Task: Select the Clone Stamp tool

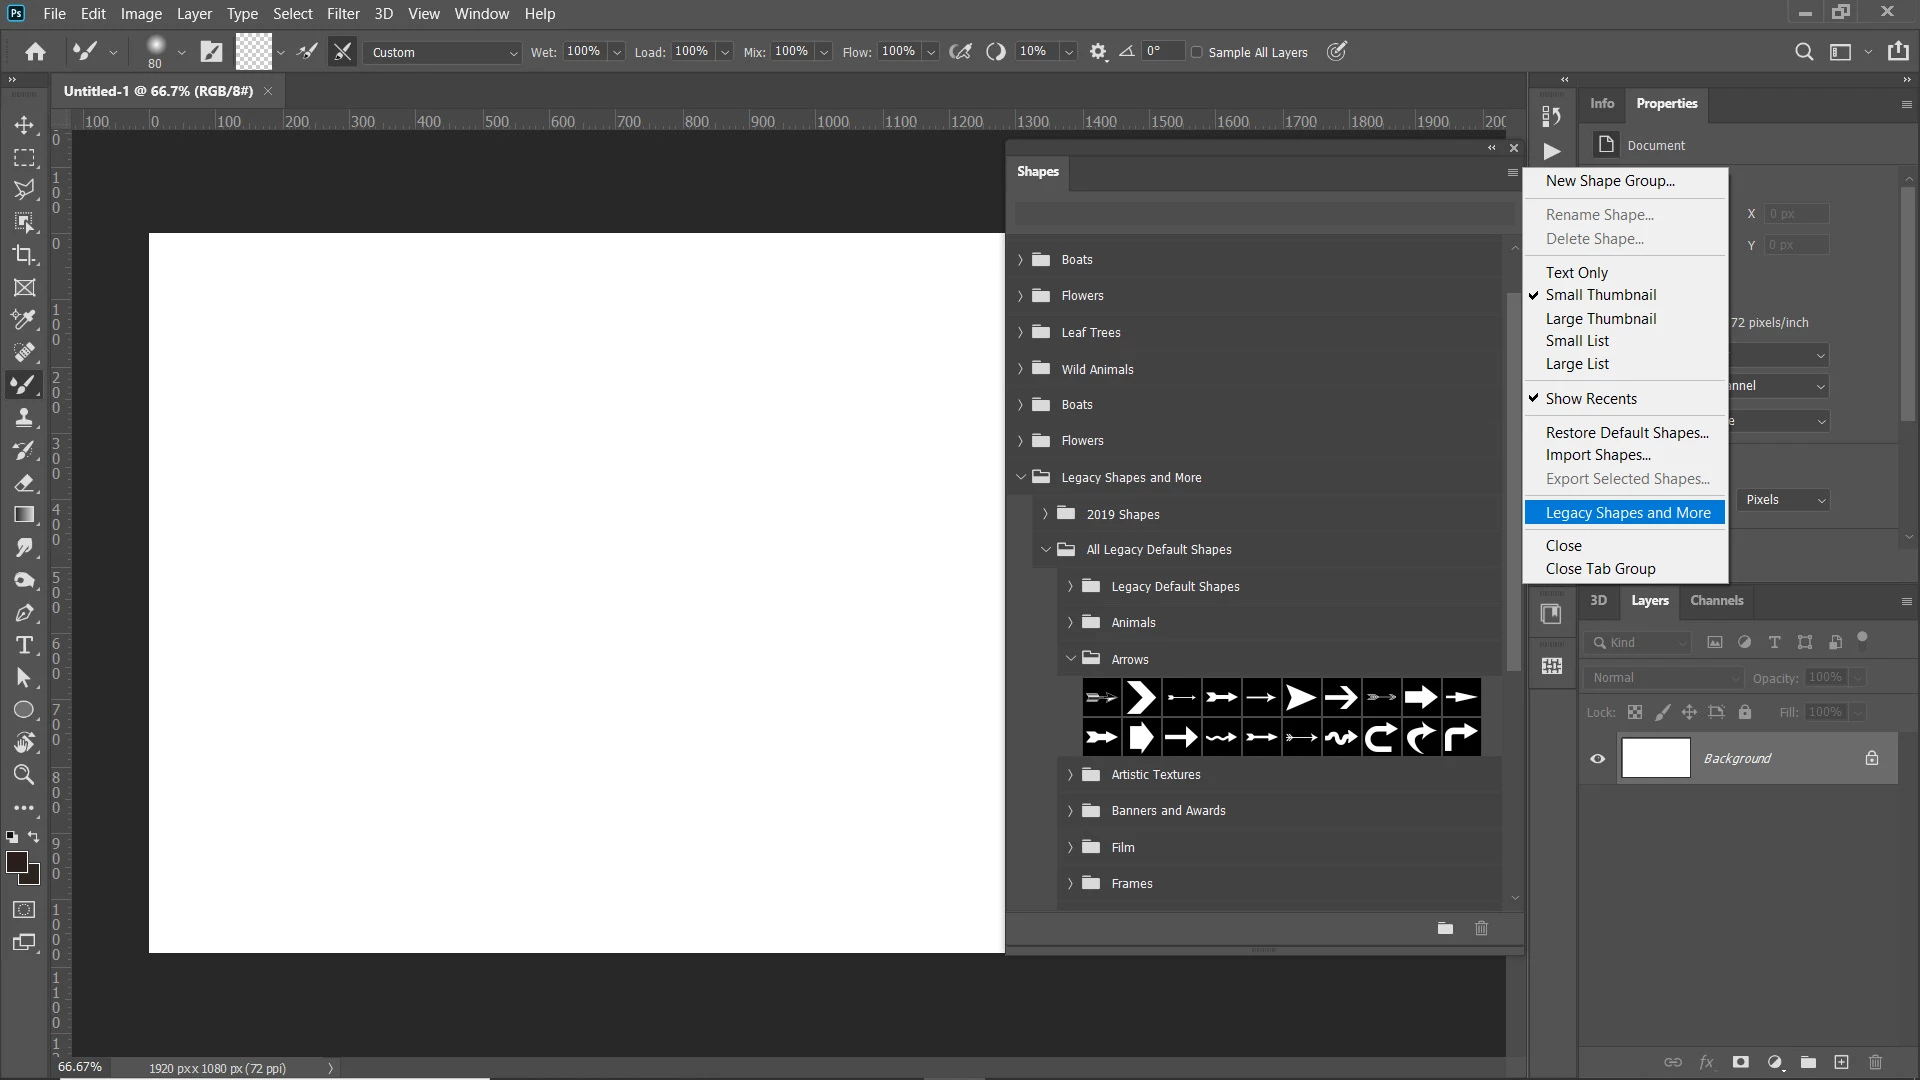Action: point(24,418)
